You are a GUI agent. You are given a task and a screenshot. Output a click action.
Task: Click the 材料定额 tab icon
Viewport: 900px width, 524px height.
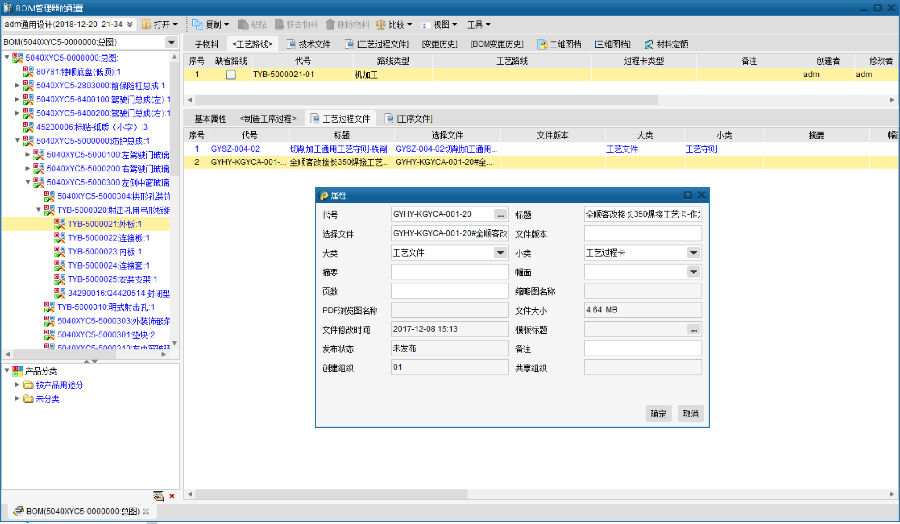[649, 44]
